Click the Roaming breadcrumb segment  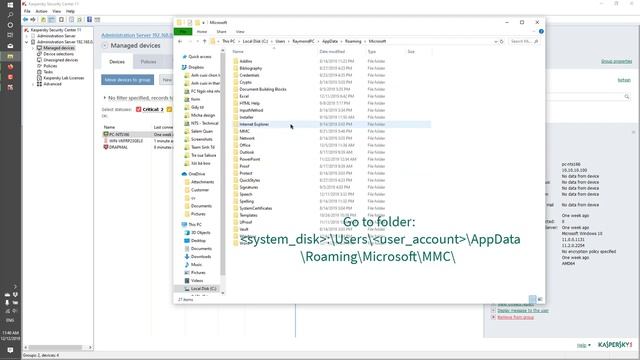point(353,41)
